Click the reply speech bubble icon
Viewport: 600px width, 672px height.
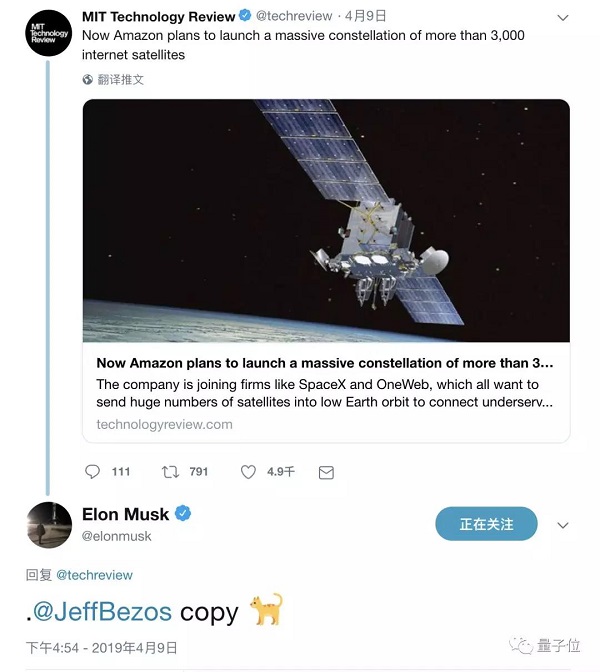(x=93, y=471)
